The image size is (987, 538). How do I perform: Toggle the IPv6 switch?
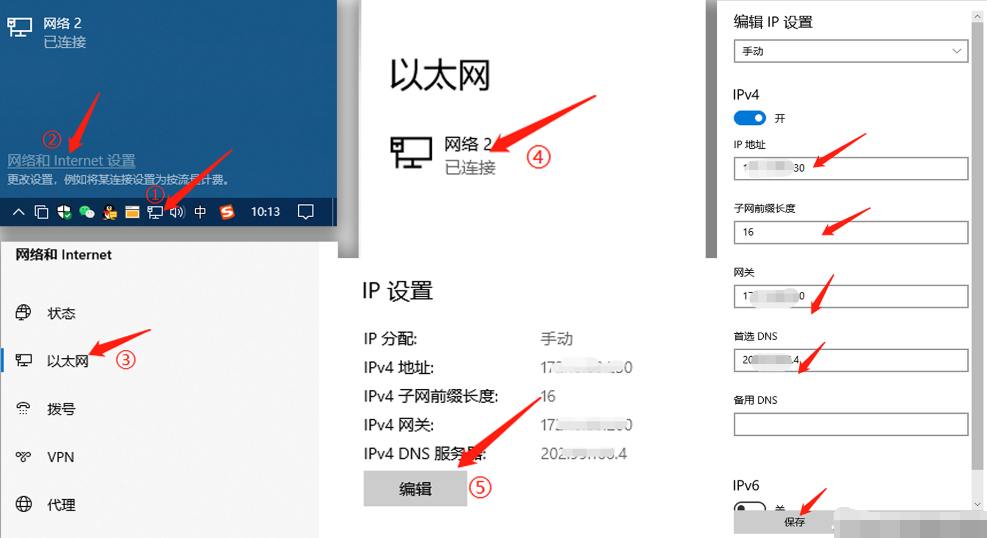[x=750, y=506]
